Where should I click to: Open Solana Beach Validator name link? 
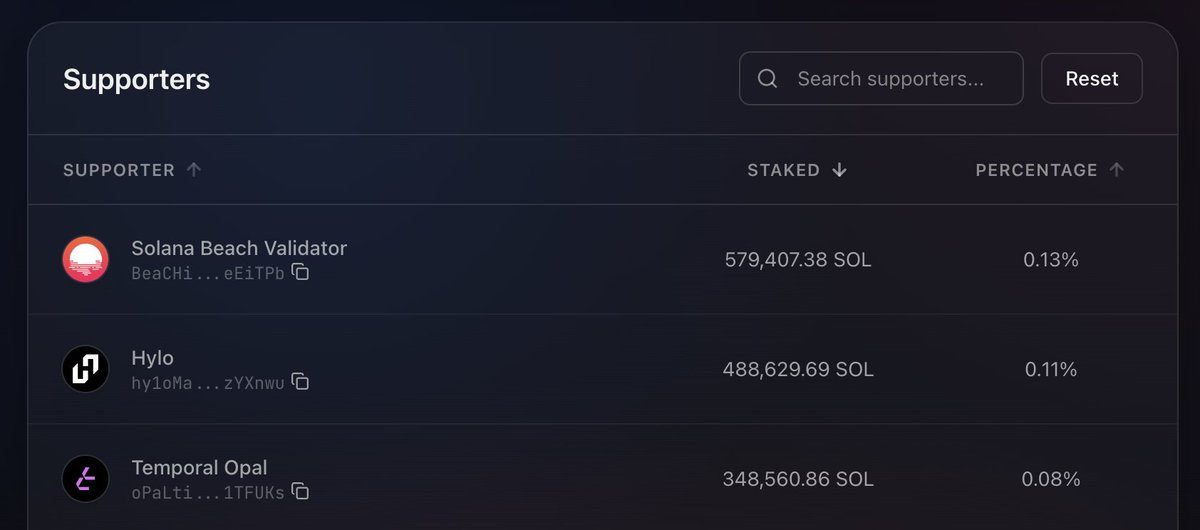click(x=239, y=248)
